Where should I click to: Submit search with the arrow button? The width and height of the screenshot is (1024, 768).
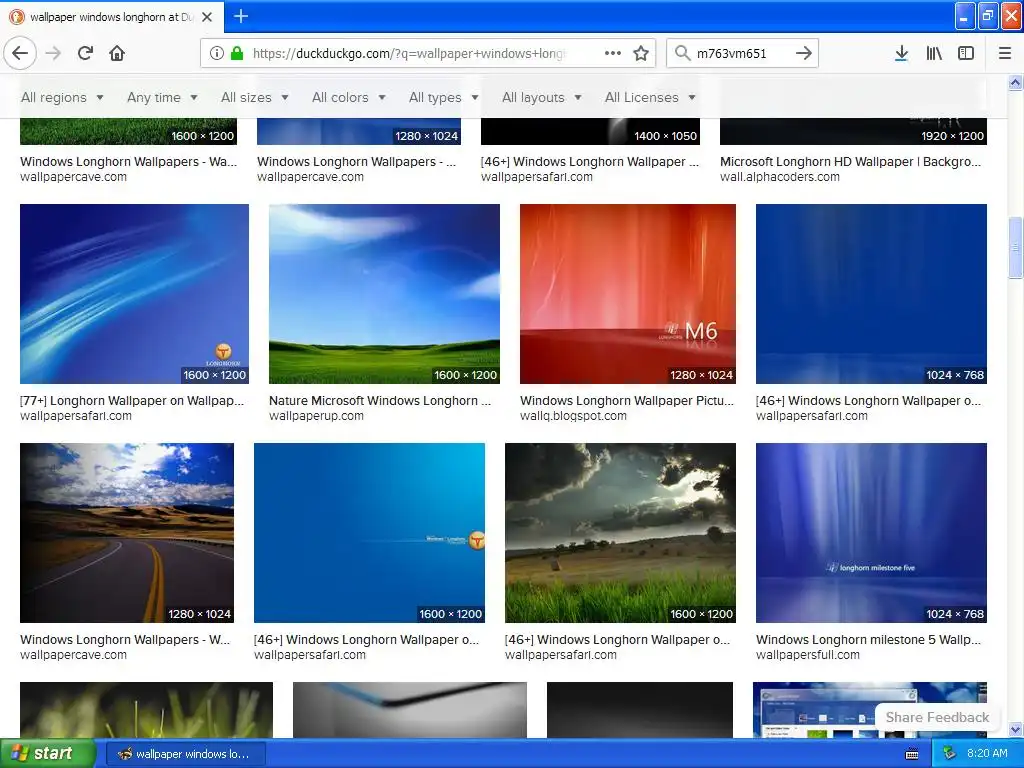click(804, 53)
